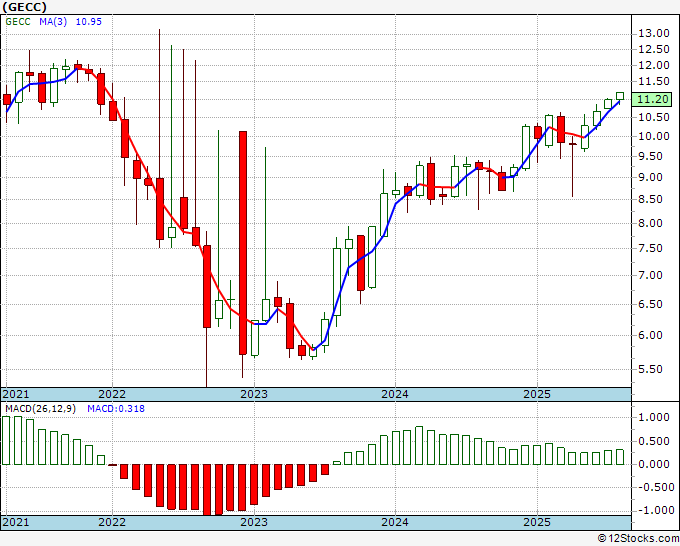Click the 11.50 price axis label
The image size is (680, 546).
(x=654, y=82)
